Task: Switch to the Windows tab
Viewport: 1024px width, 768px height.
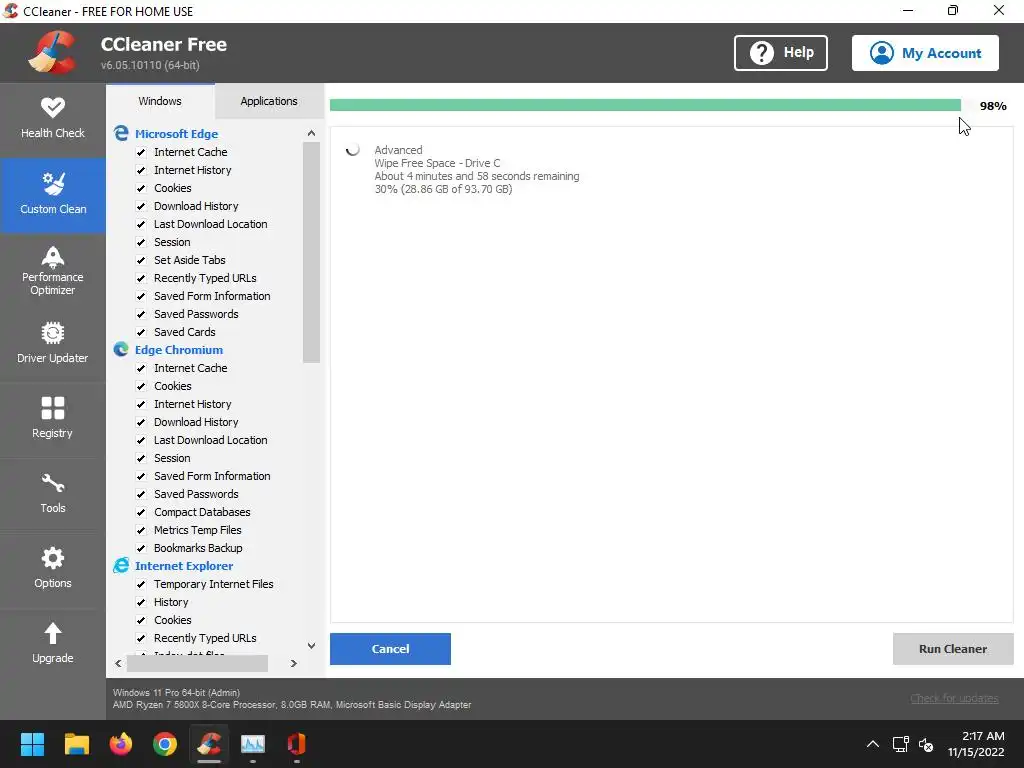Action: (160, 101)
